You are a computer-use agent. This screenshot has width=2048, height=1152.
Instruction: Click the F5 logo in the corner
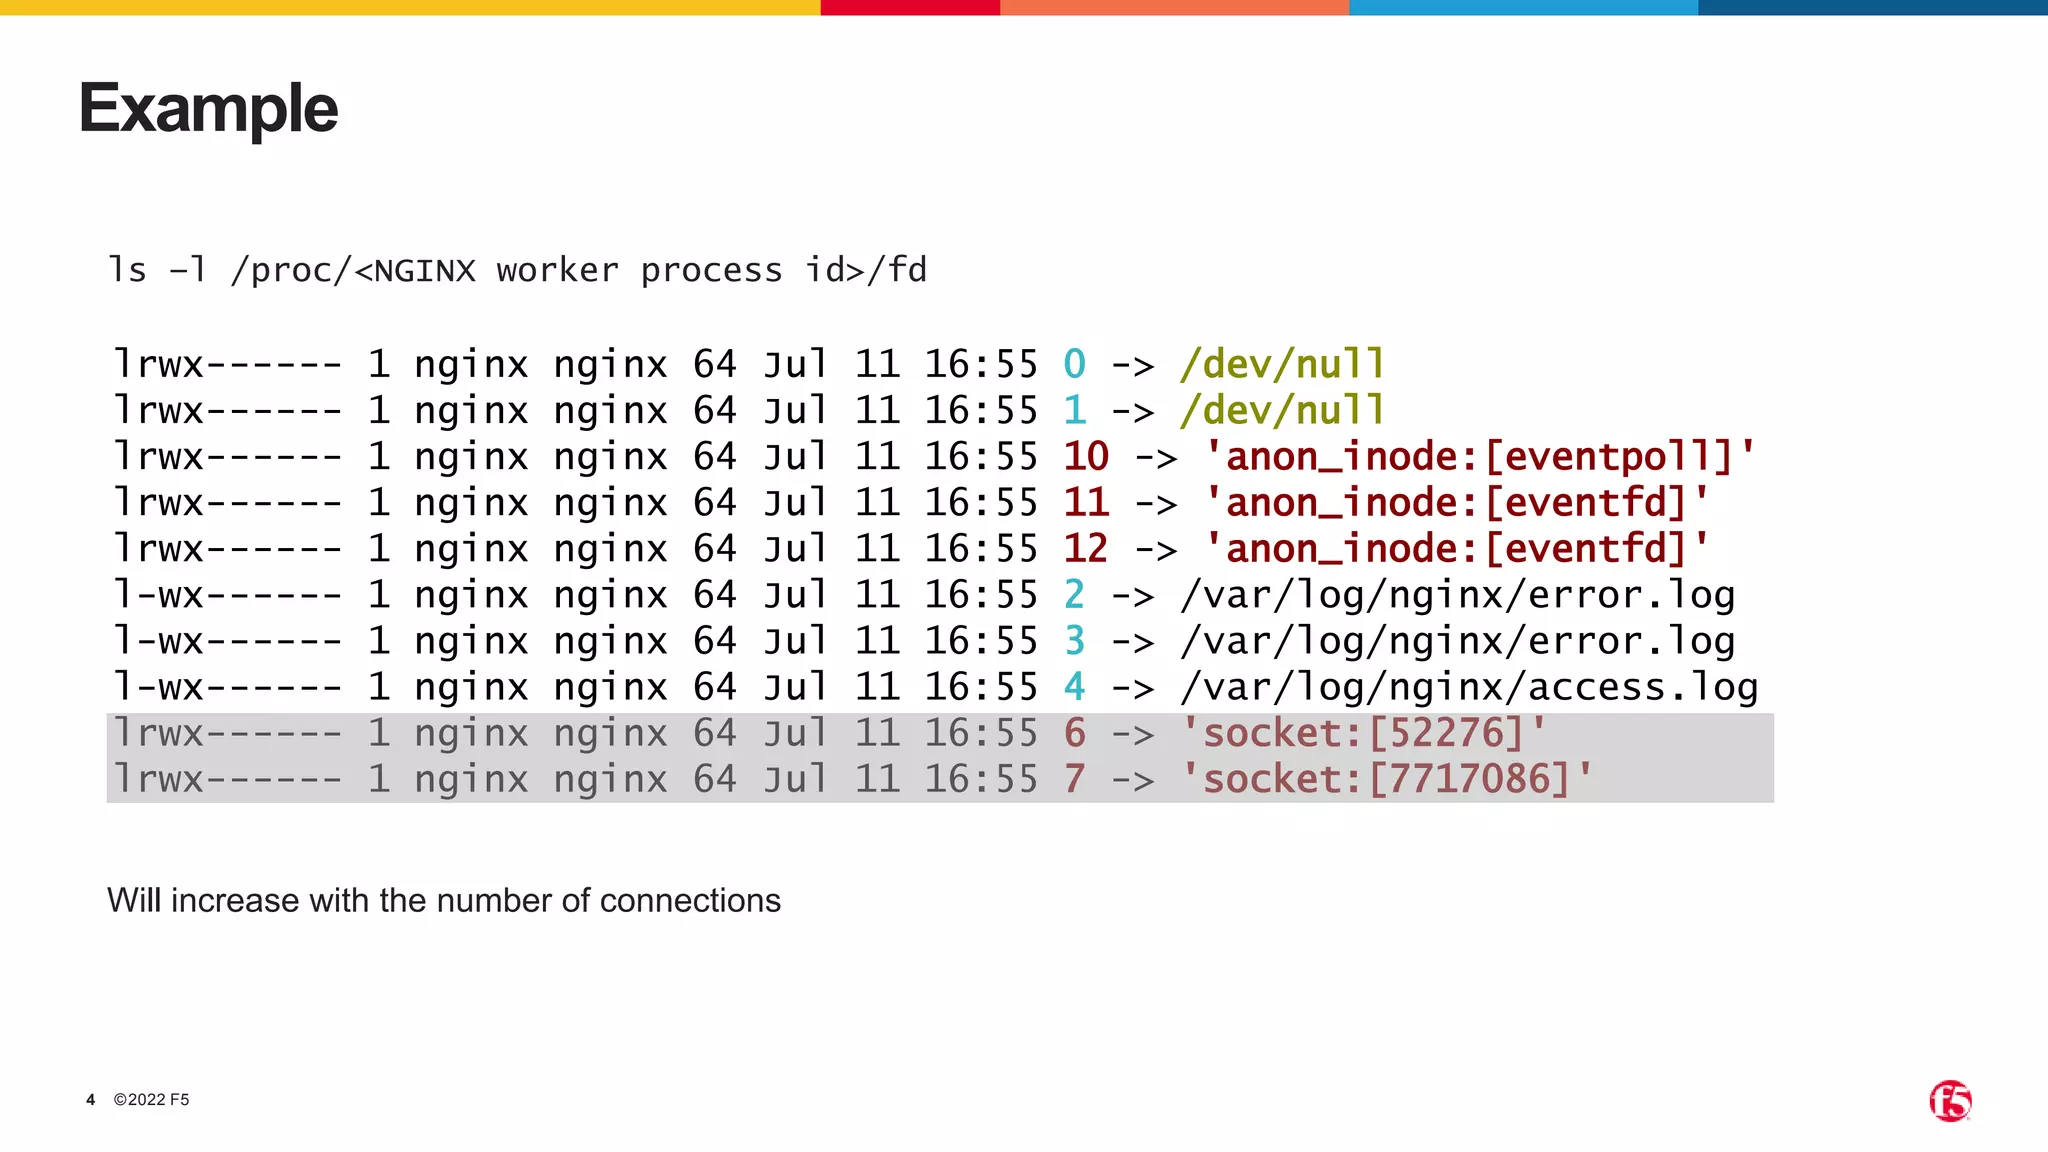coord(1950,1101)
